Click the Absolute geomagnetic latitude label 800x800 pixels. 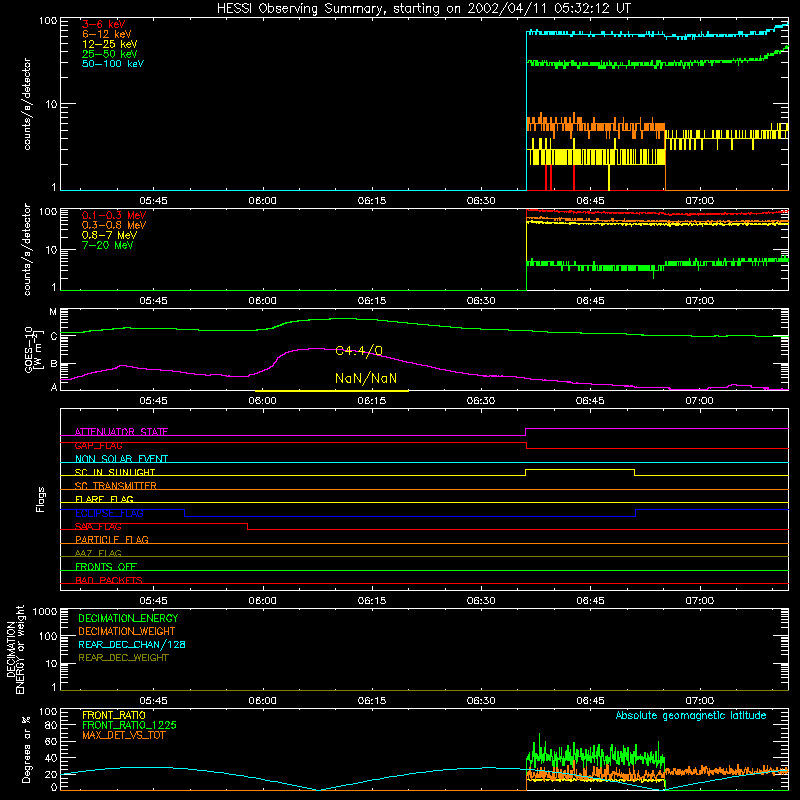[691, 715]
